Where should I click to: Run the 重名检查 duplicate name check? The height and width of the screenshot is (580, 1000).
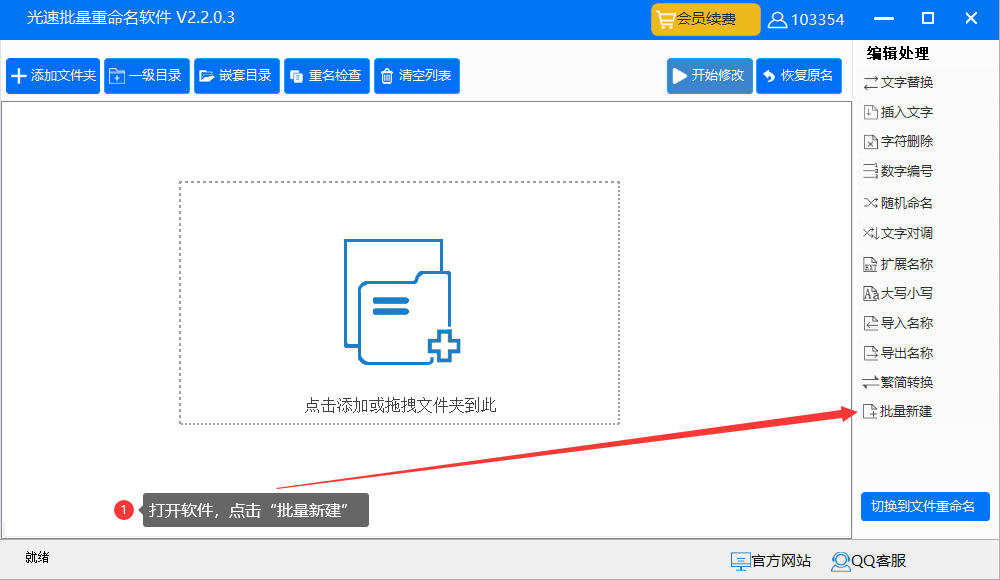[x=327, y=76]
